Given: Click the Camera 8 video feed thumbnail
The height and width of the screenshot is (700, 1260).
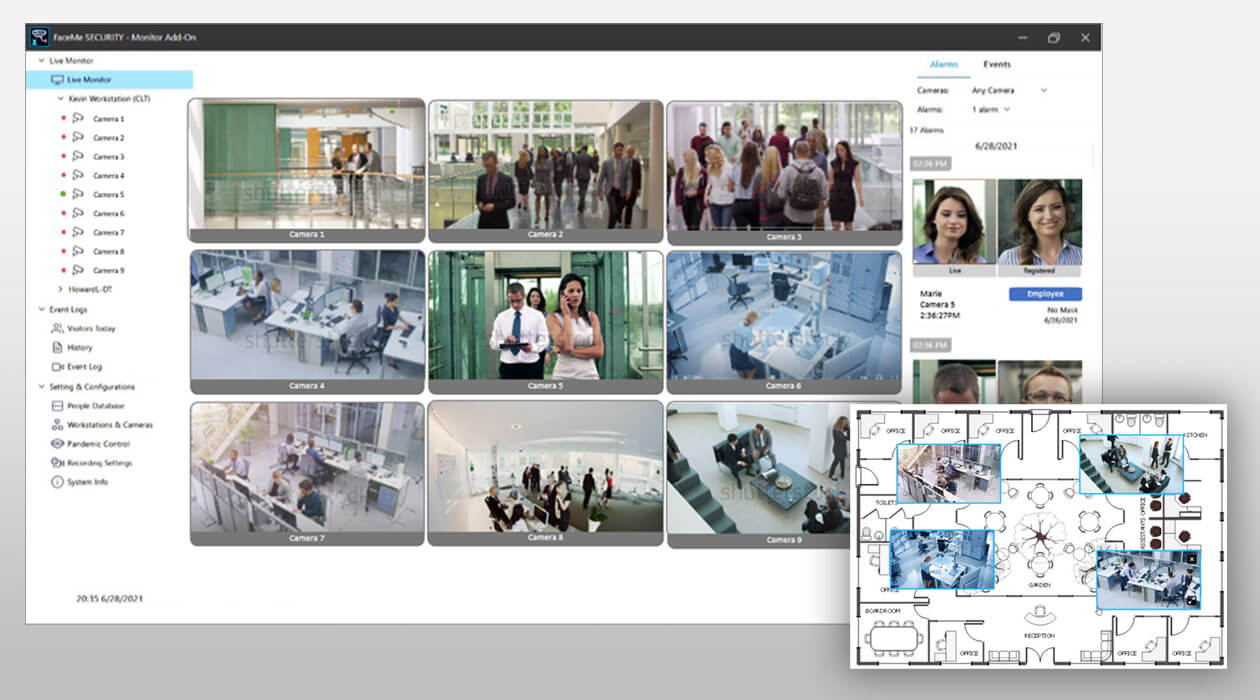Looking at the screenshot, I should point(545,468).
